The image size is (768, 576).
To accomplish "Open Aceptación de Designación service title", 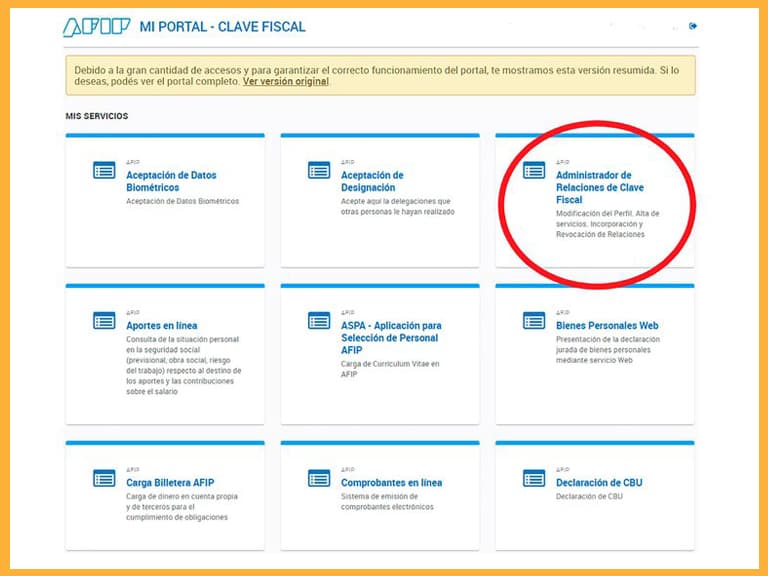I will pyautogui.click(x=372, y=181).
